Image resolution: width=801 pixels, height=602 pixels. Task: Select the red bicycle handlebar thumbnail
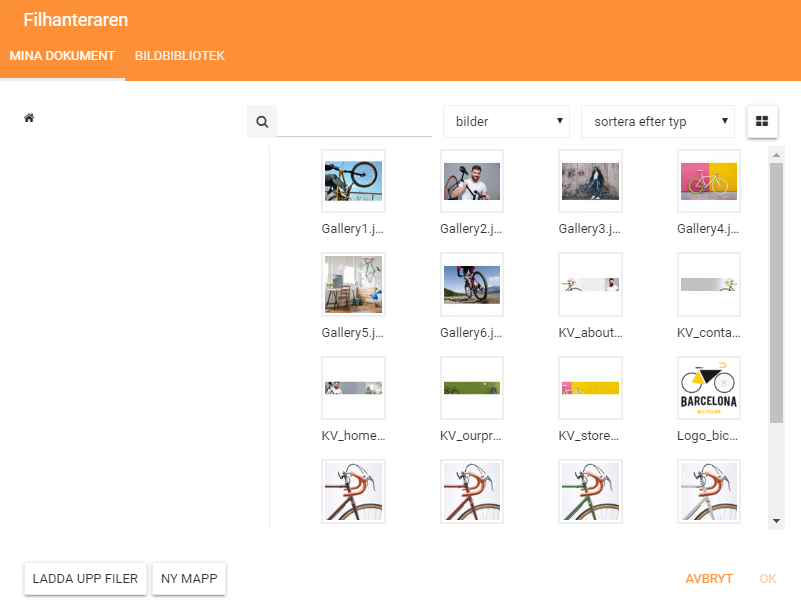[x=472, y=492]
